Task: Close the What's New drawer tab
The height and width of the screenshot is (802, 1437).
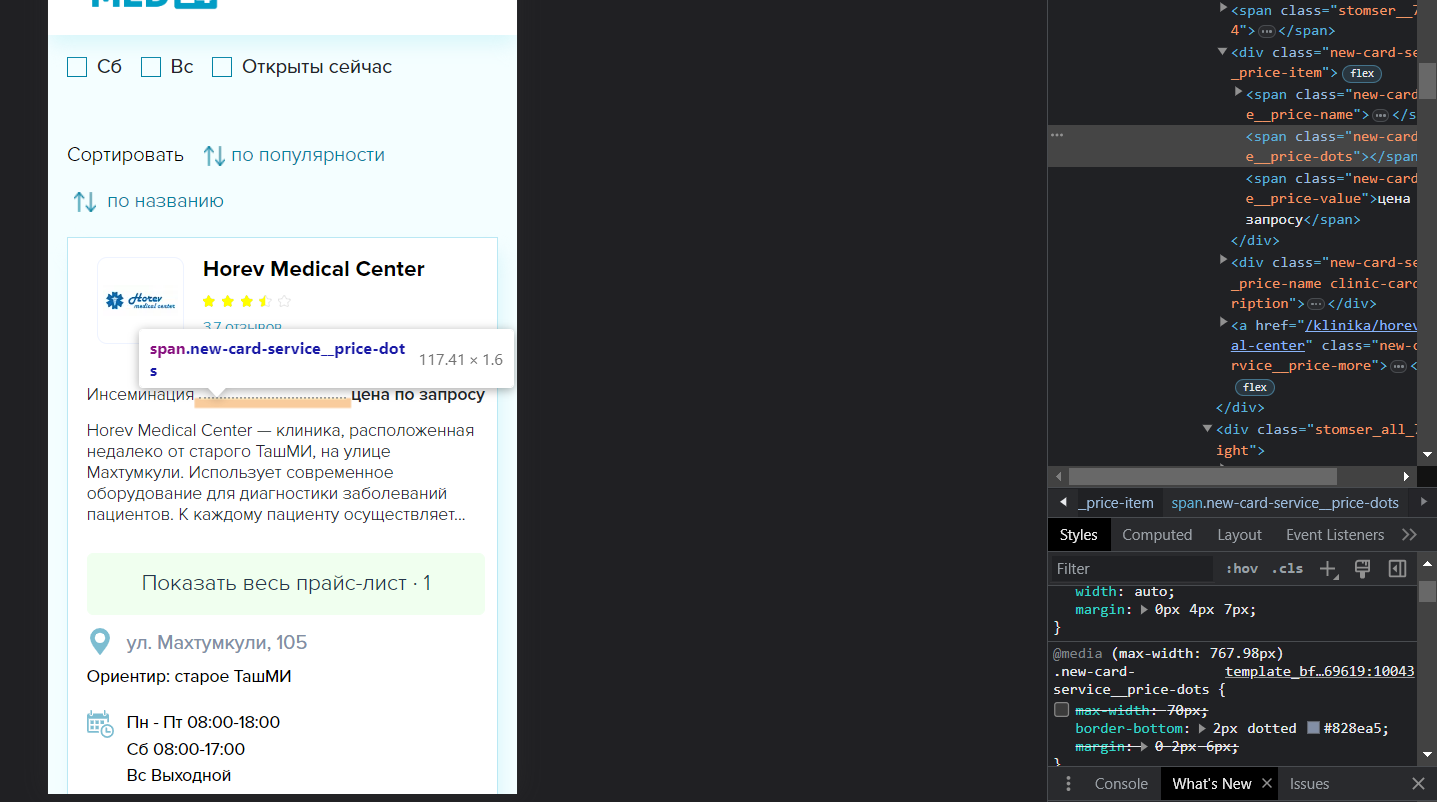Action: pos(1266,784)
